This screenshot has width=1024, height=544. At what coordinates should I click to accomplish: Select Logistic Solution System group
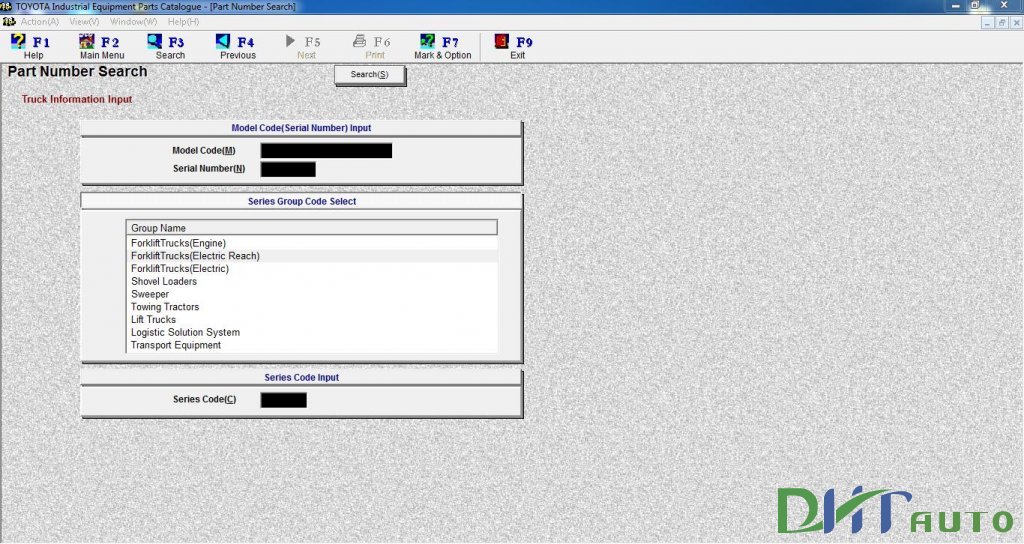coord(312,332)
